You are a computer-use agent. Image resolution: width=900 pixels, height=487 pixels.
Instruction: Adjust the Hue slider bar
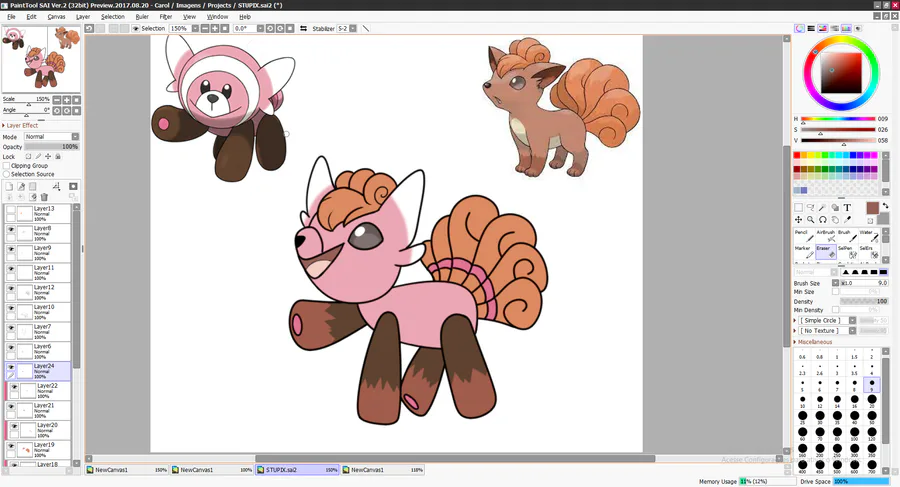point(838,119)
